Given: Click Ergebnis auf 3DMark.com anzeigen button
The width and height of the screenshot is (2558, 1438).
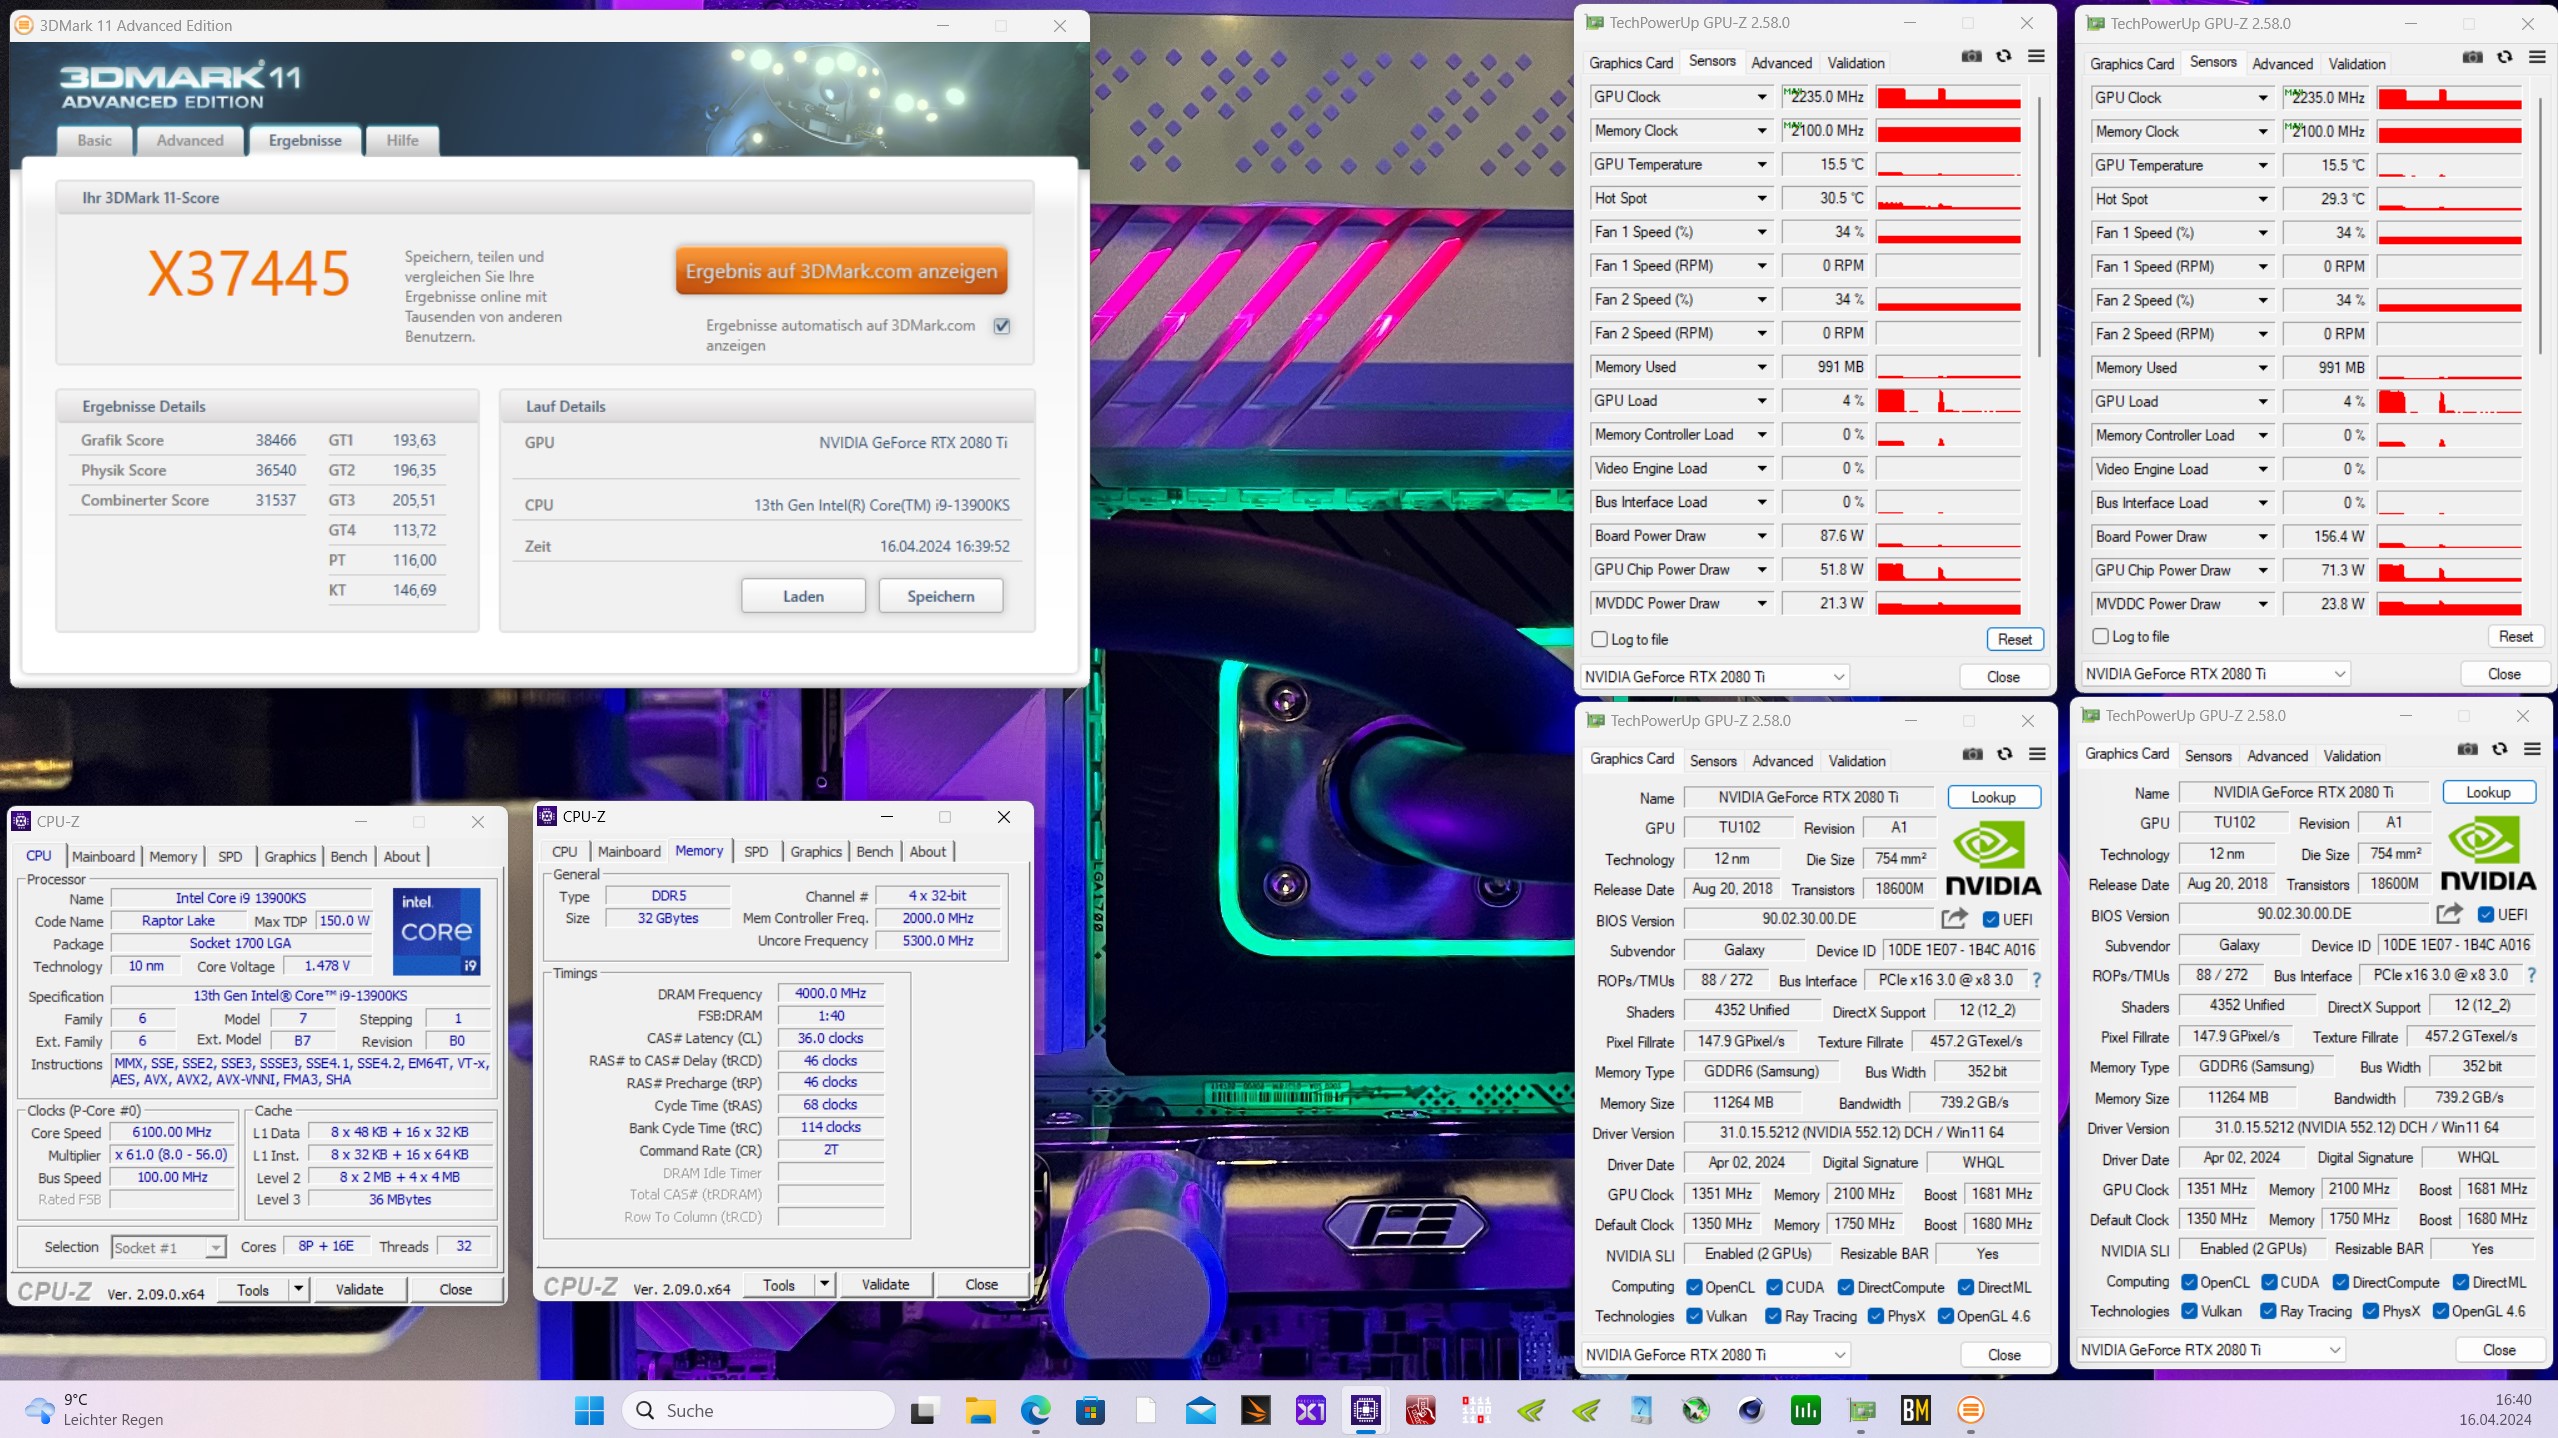Looking at the screenshot, I should point(841,271).
